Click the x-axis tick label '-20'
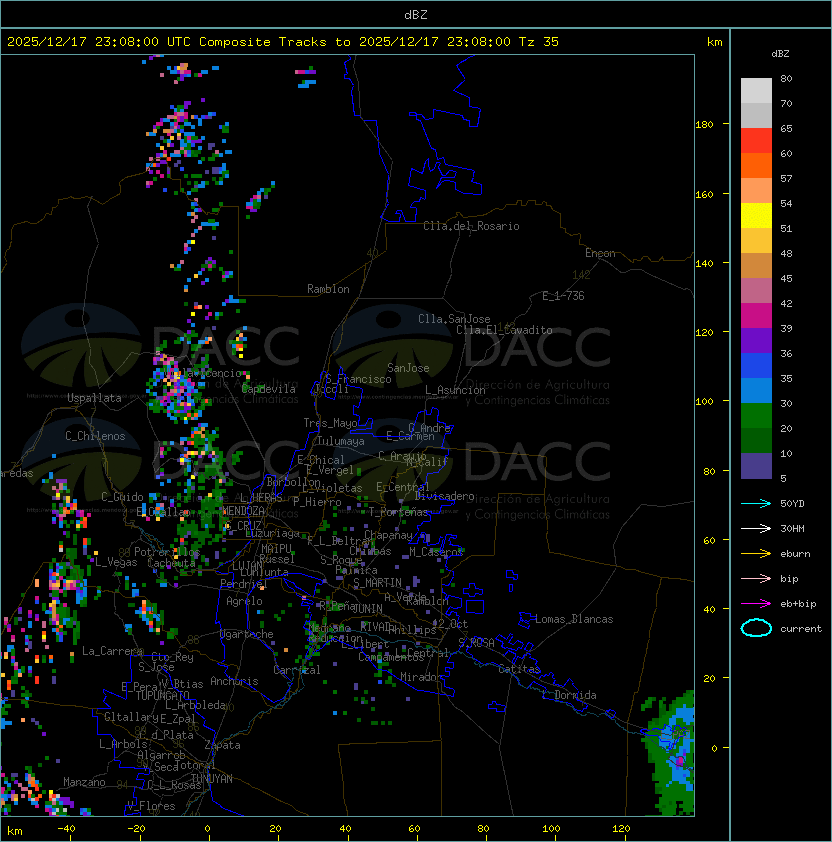Viewport: 832px width, 842px height. [x=136, y=829]
